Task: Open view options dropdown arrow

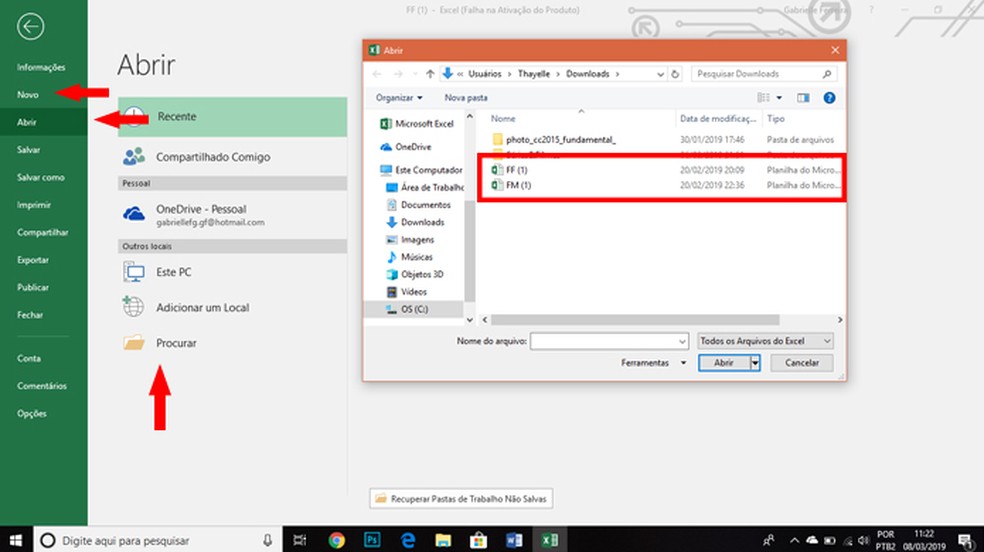Action: (x=779, y=98)
